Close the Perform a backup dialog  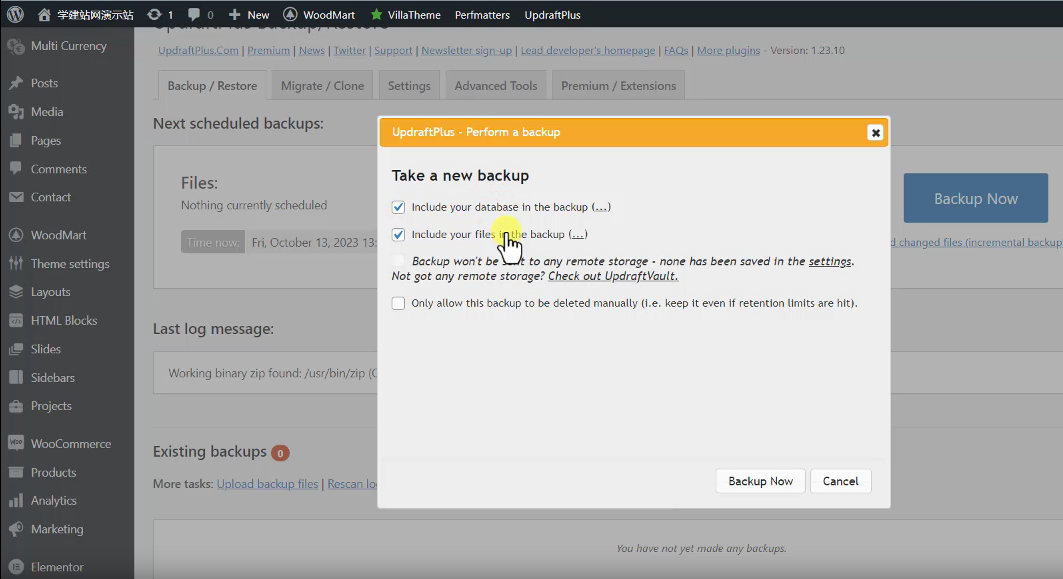coord(875,132)
